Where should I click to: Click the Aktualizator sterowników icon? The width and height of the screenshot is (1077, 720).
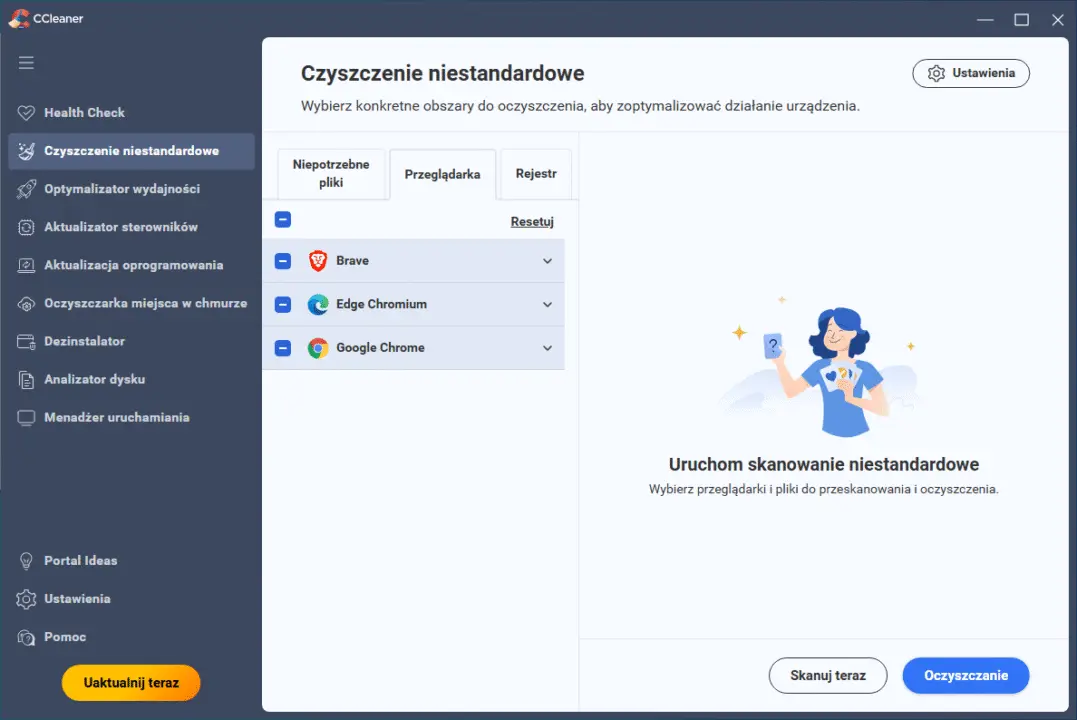(27, 227)
